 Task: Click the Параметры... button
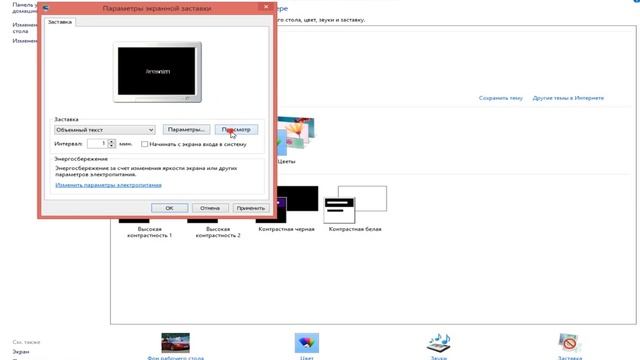coord(186,129)
